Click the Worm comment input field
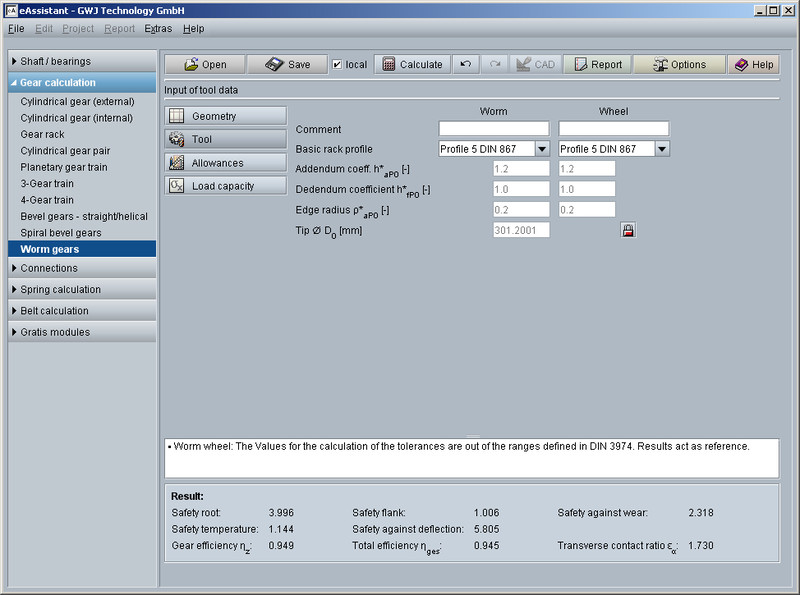Viewport: 800px width, 595px height. tap(494, 129)
